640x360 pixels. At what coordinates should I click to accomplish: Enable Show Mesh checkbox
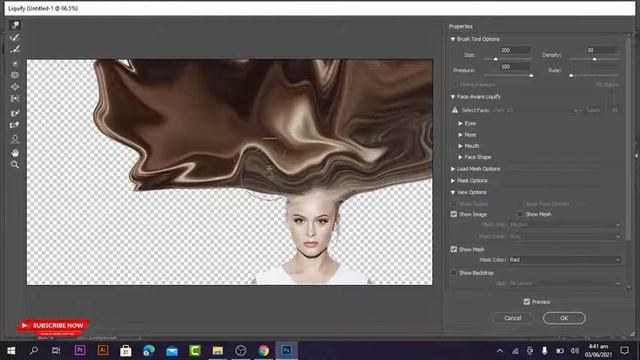520,214
